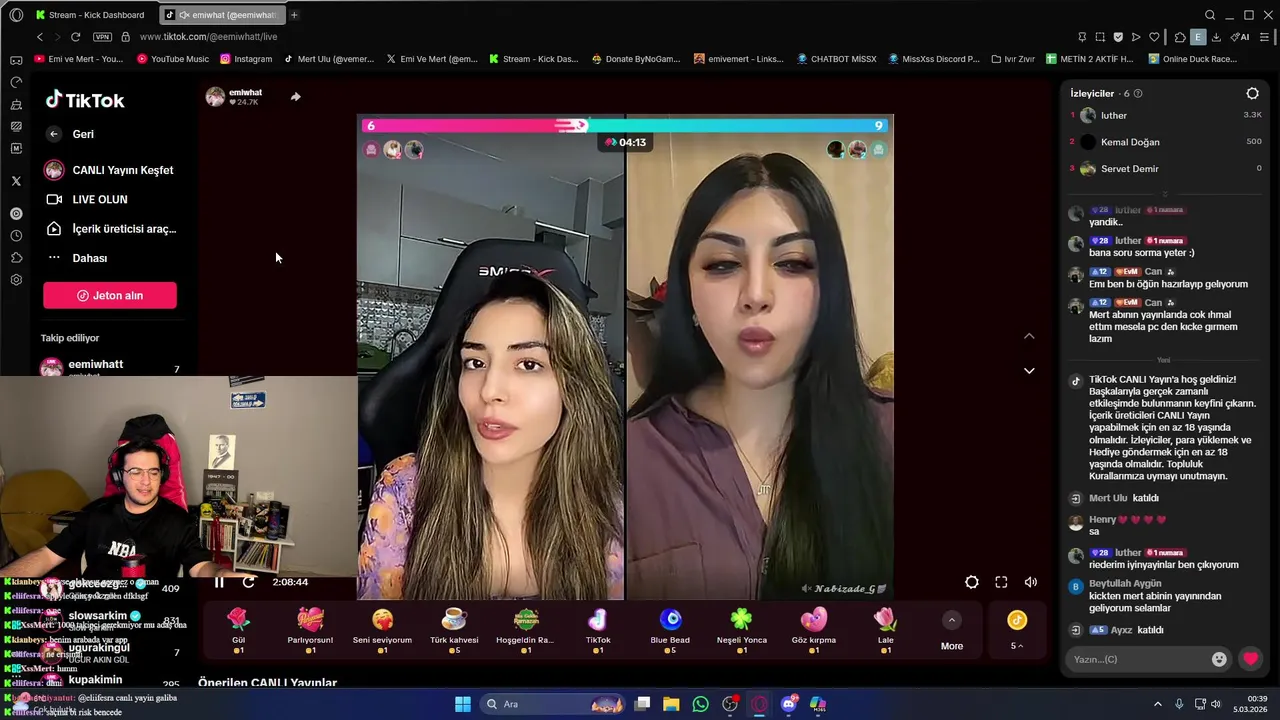Click the İzleyiciler info help icon
Image resolution: width=1280 pixels, height=720 pixels.
point(1138,93)
